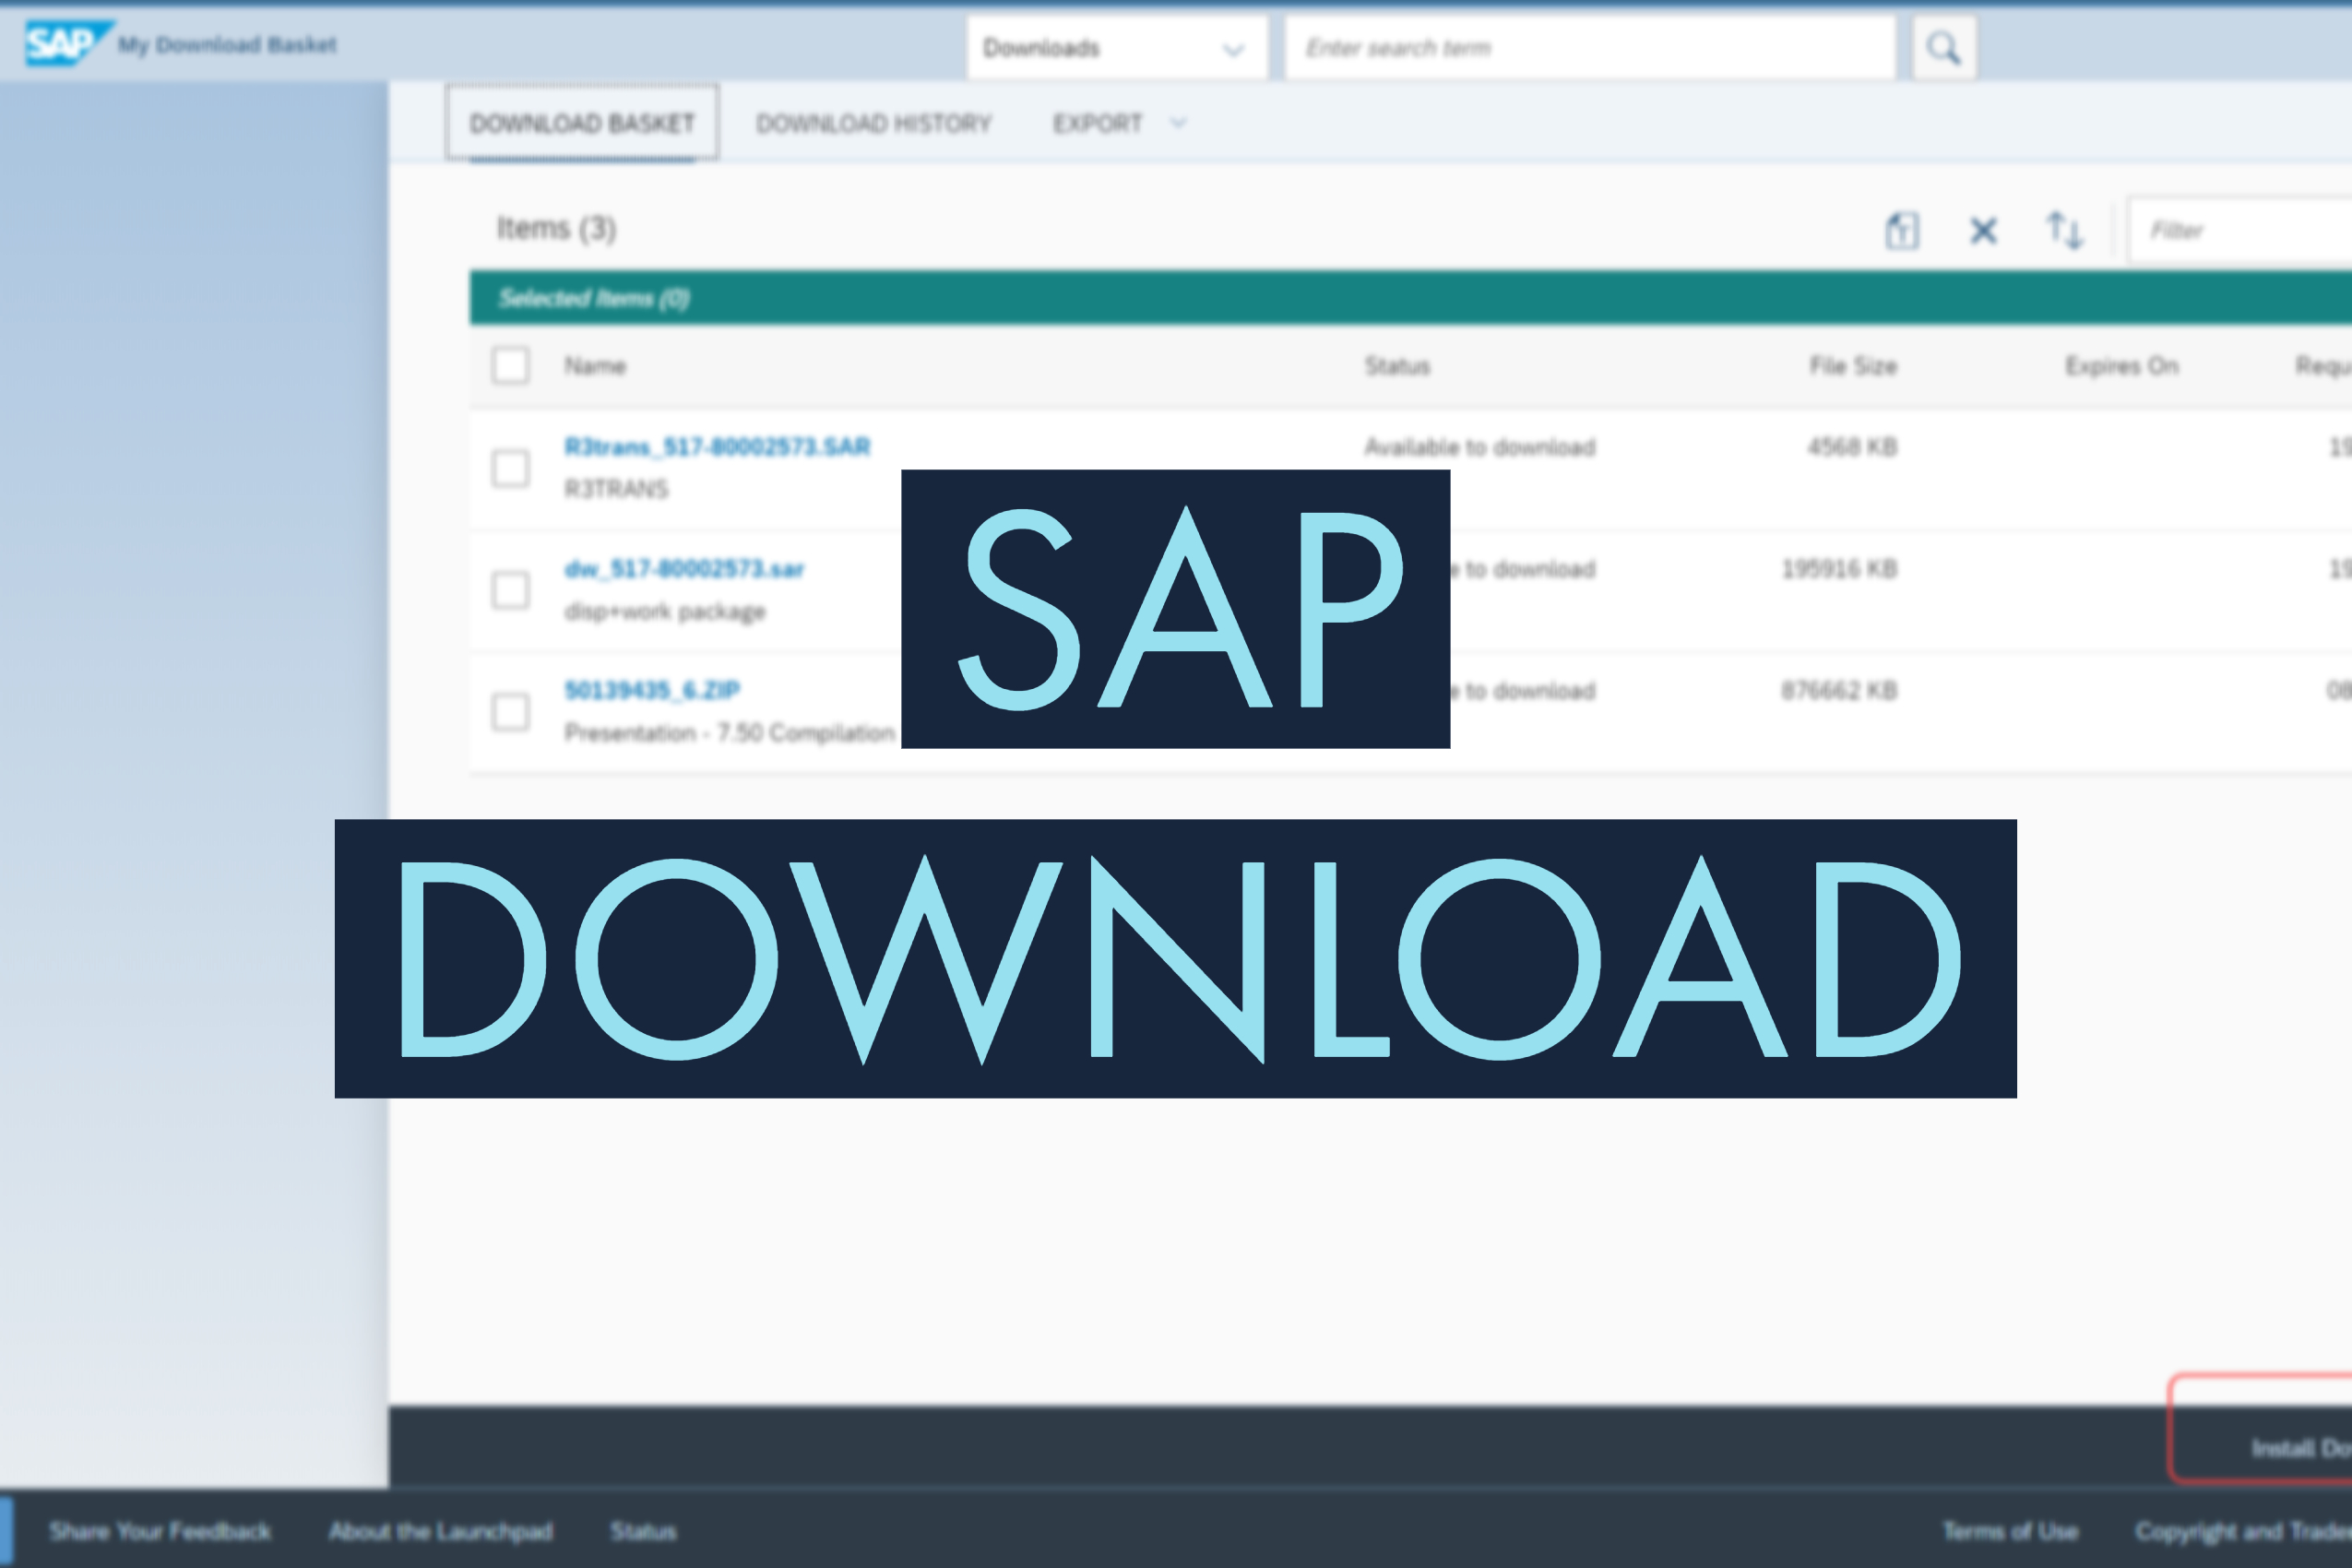Image resolution: width=2352 pixels, height=1568 pixels.
Task: Open the EXPORT tab
Action: click(x=1097, y=123)
